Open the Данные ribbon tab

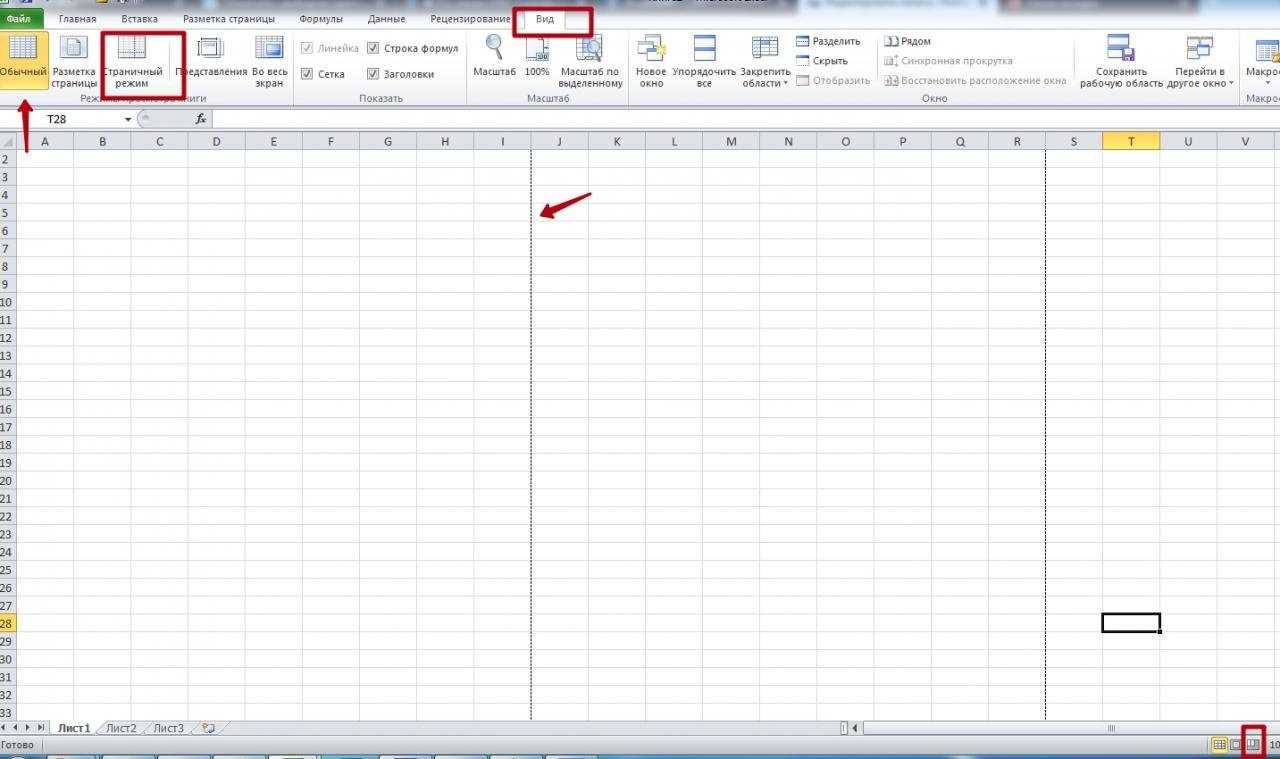(387, 19)
